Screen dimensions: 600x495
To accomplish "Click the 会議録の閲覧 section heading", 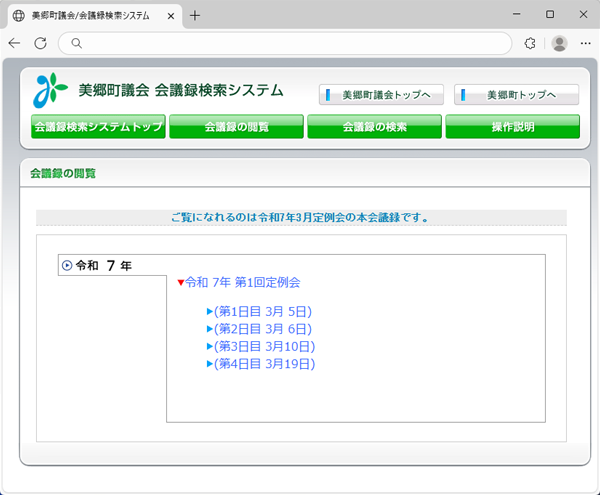I will pyautogui.click(x=63, y=173).
